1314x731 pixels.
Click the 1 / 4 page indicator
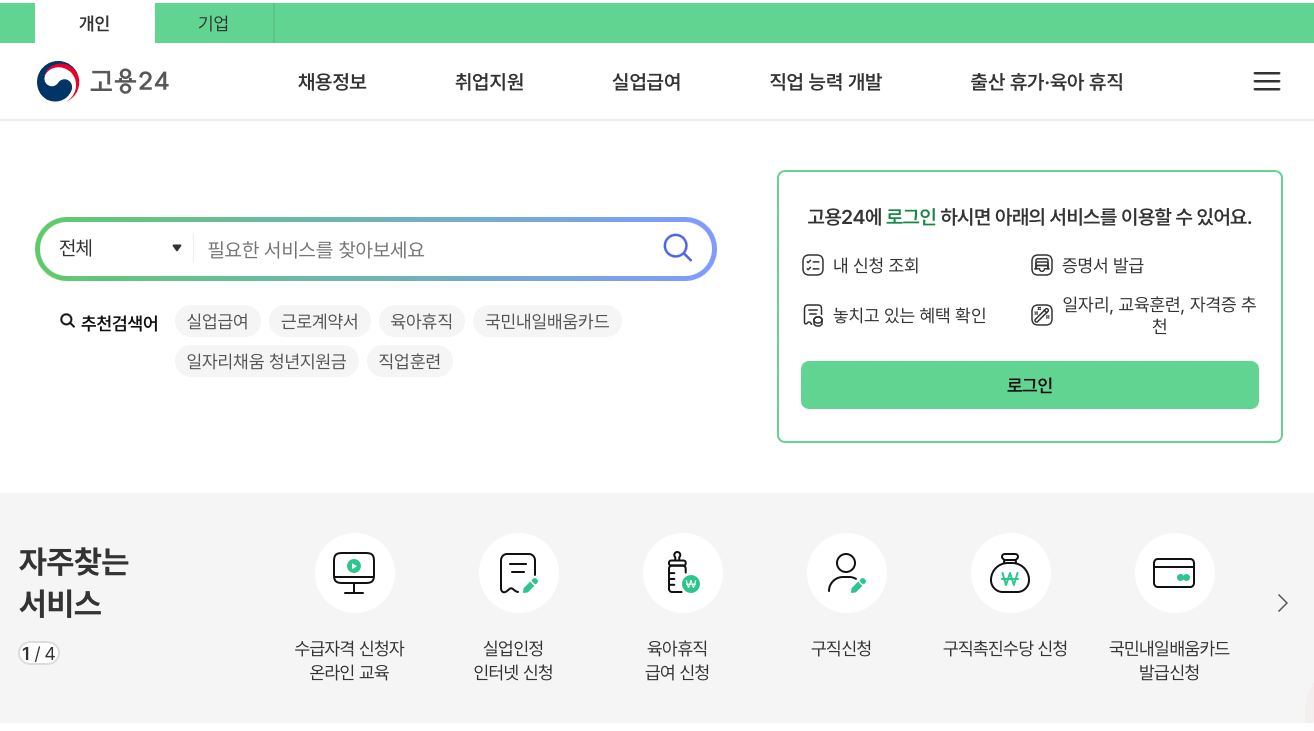(38, 654)
